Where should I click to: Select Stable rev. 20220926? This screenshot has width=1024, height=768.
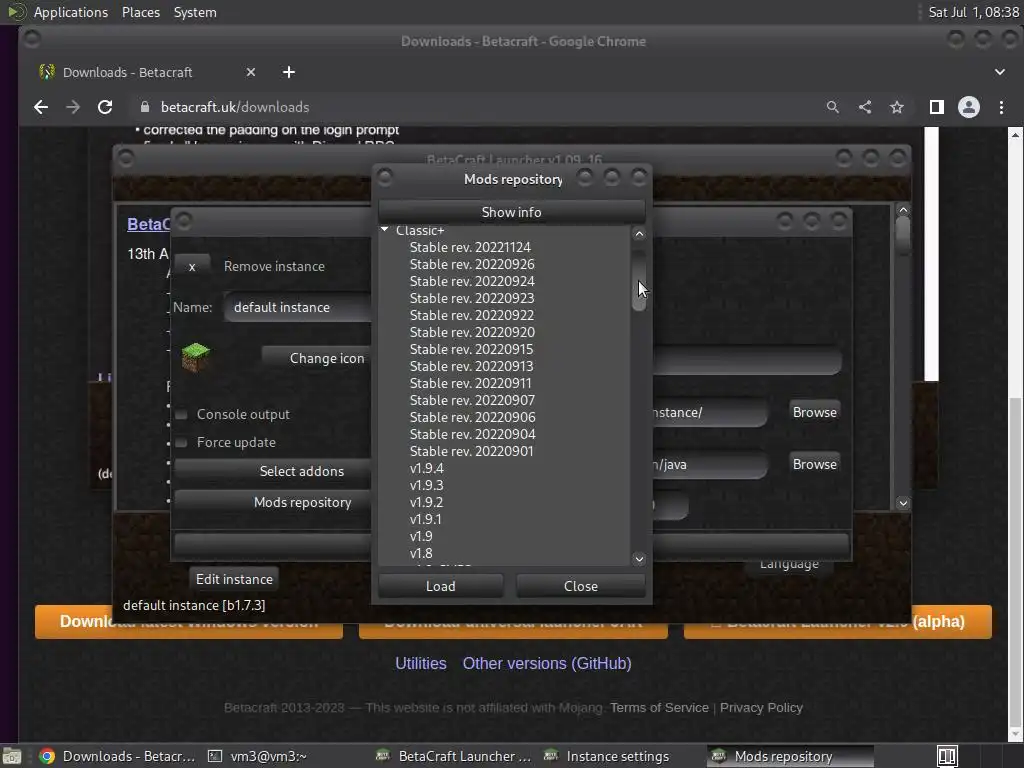pyautogui.click(x=472, y=264)
